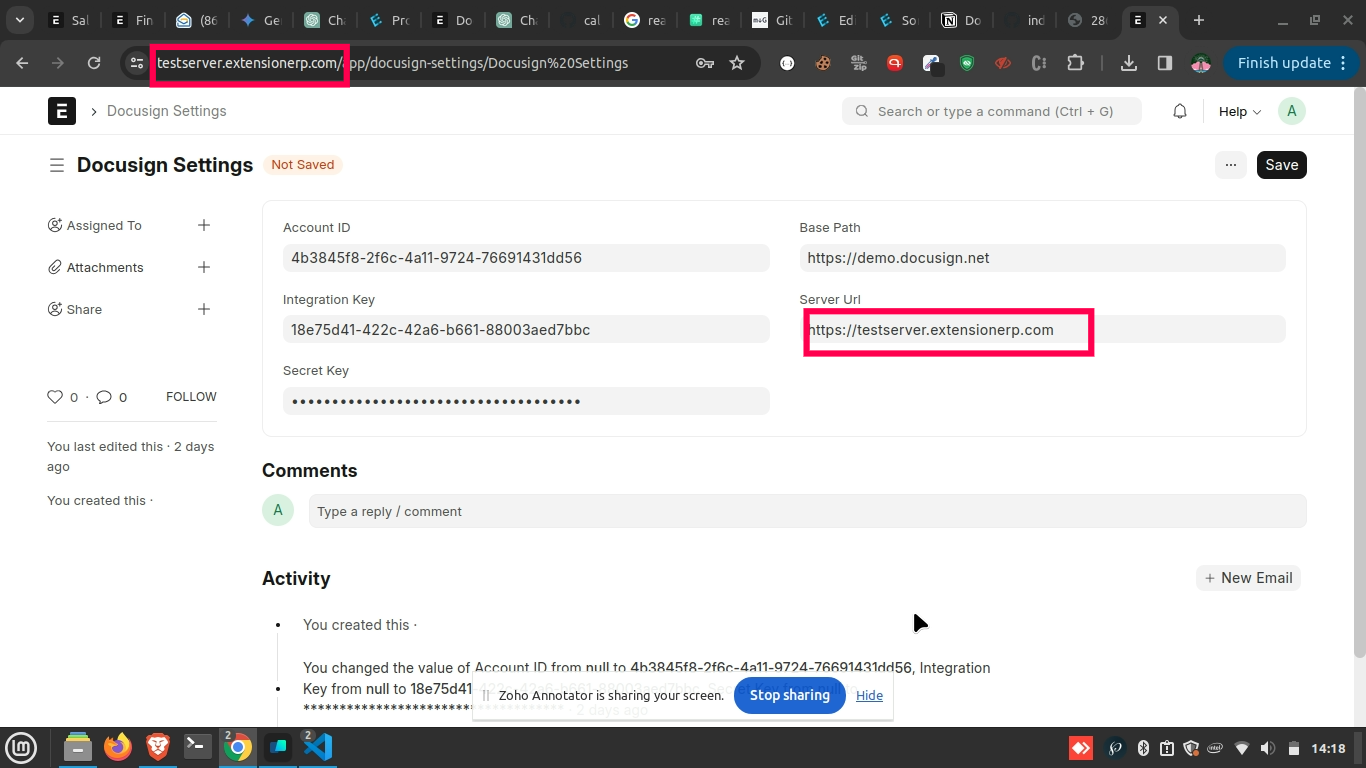The image size is (1366, 768).
Task: Switch to the Sal tab
Action: pyautogui.click(x=69, y=20)
